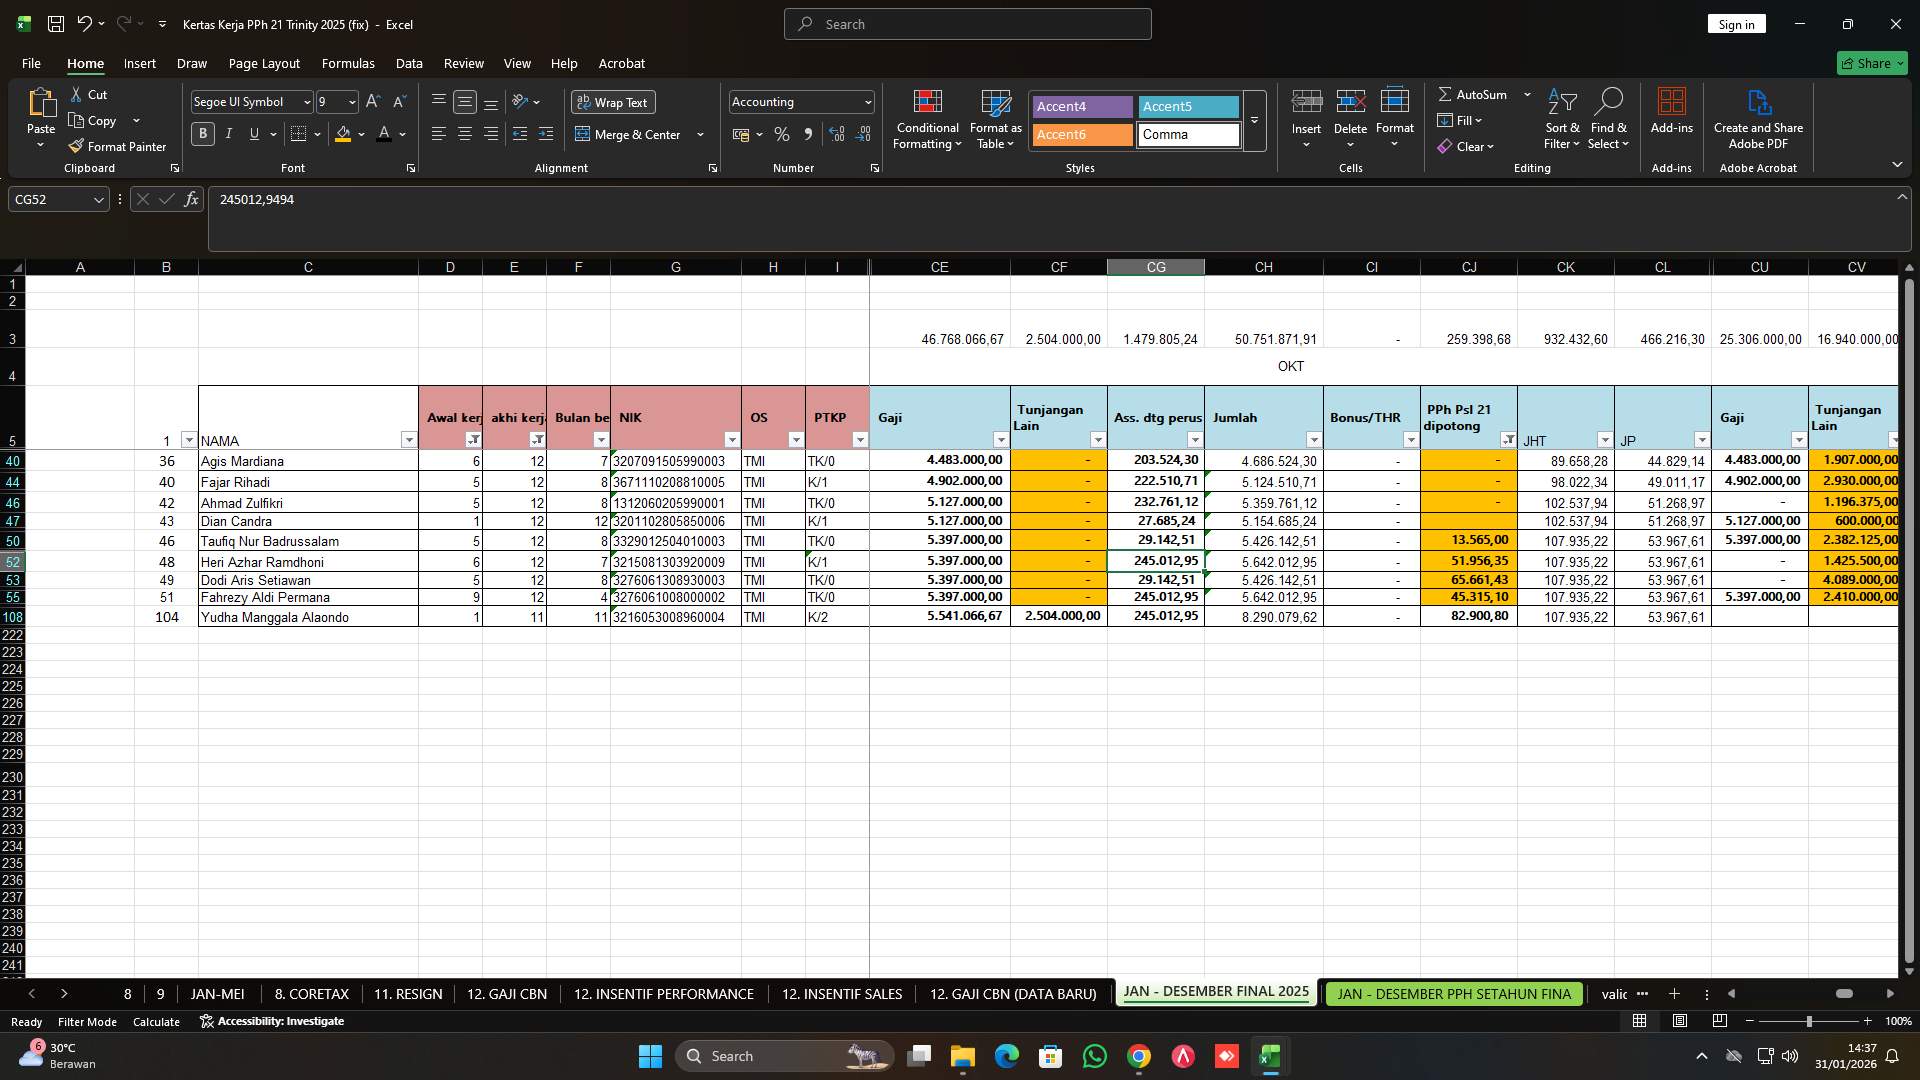Open Sort & Filter options
The image size is (1920, 1080).
[1561, 118]
